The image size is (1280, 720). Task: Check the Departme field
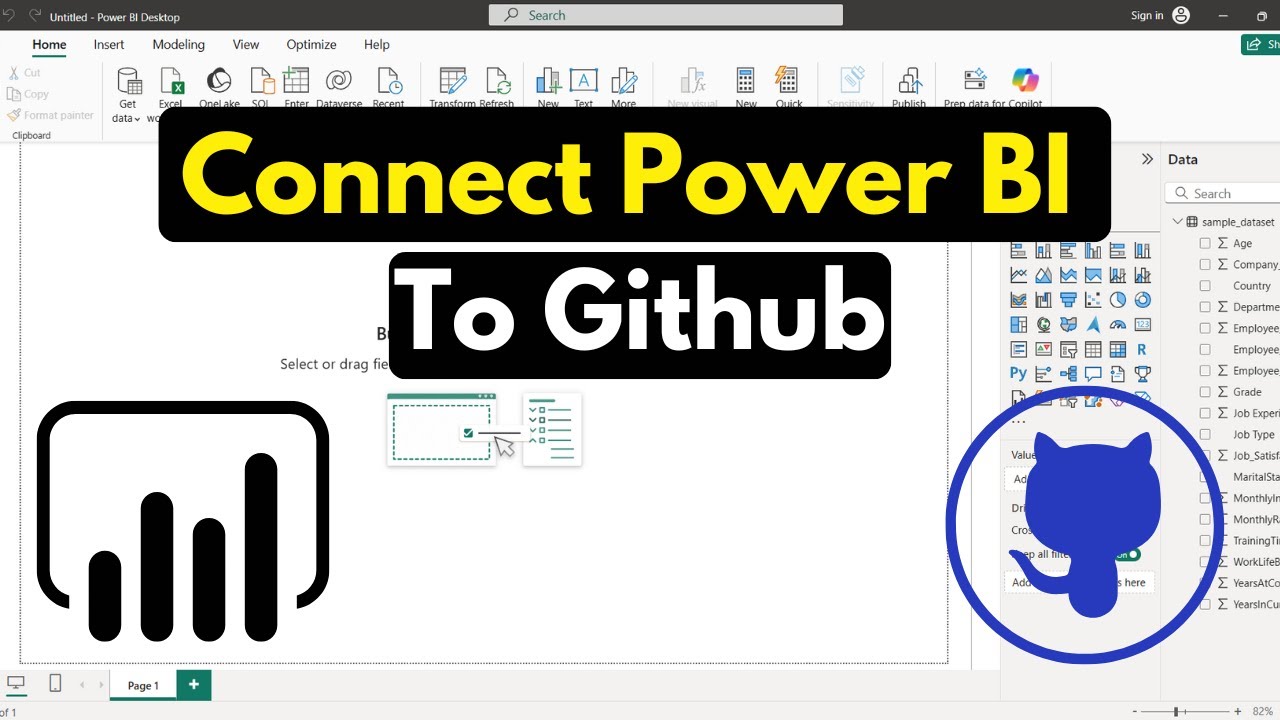click(1205, 307)
